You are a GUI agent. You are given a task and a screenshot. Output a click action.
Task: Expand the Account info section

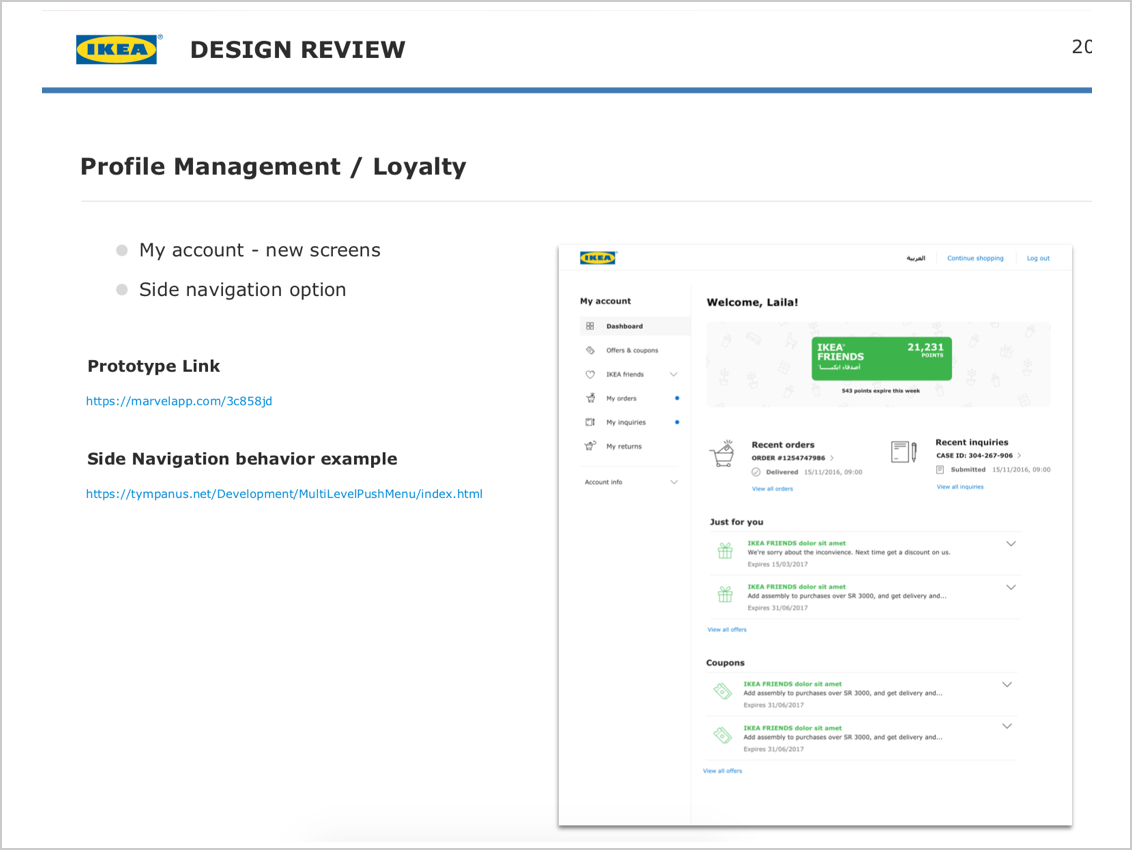(673, 481)
